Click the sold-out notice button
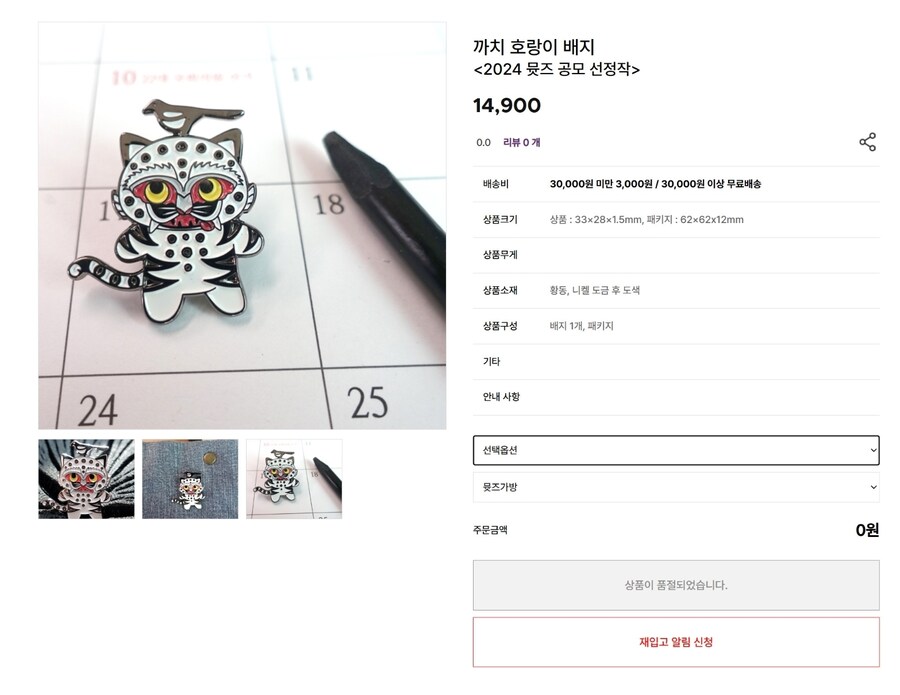Viewport: 900px width, 695px height. point(675,585)
